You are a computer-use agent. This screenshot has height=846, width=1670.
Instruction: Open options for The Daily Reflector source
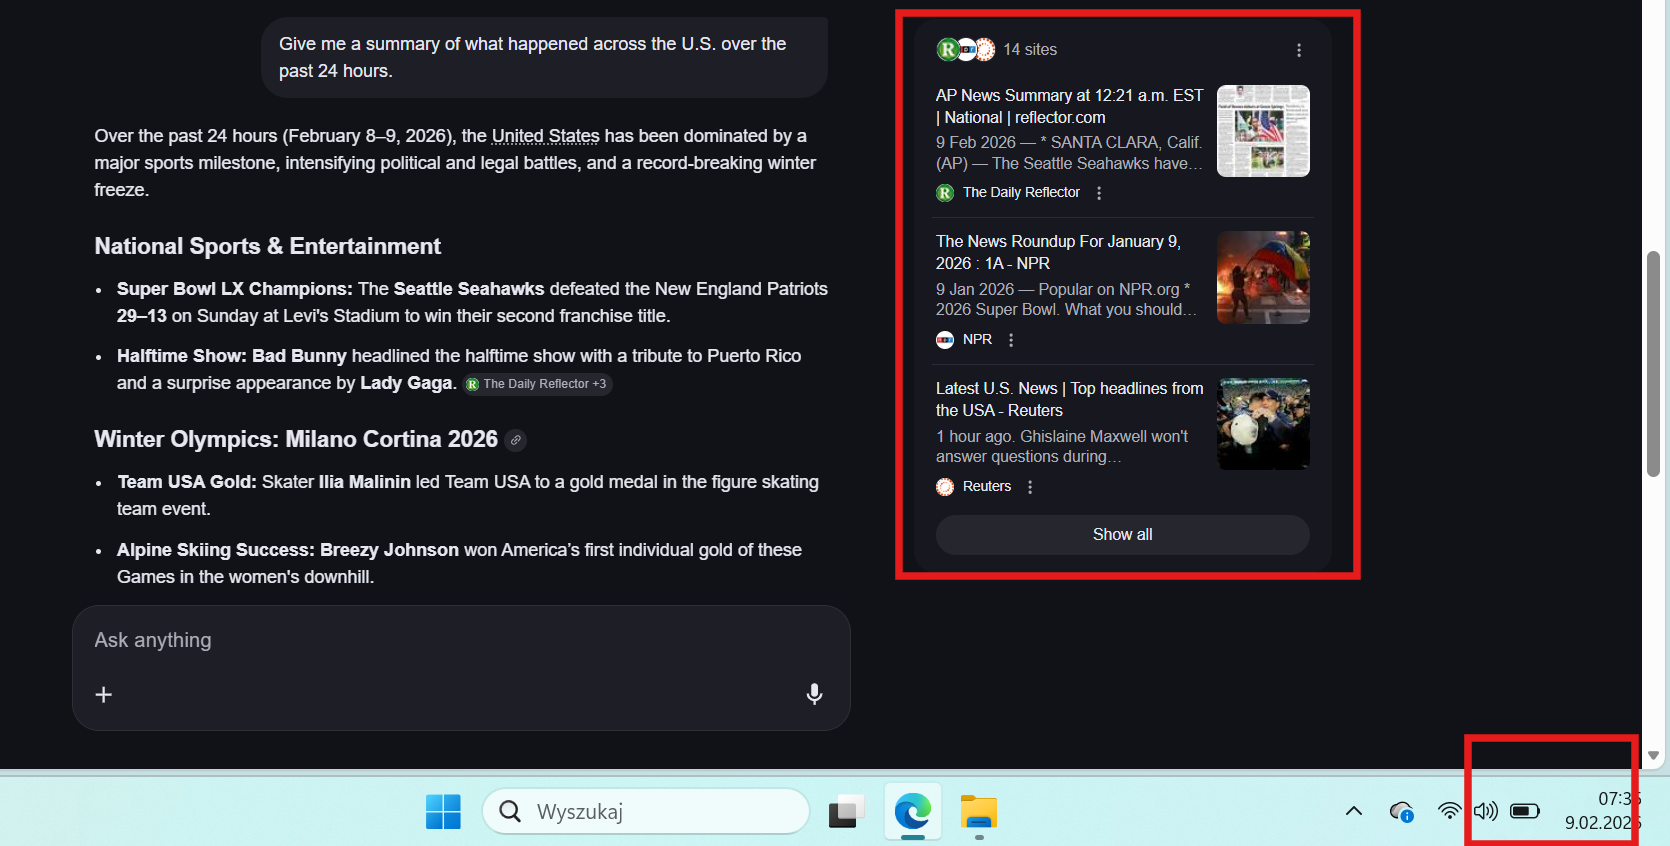pos(1099,193)
